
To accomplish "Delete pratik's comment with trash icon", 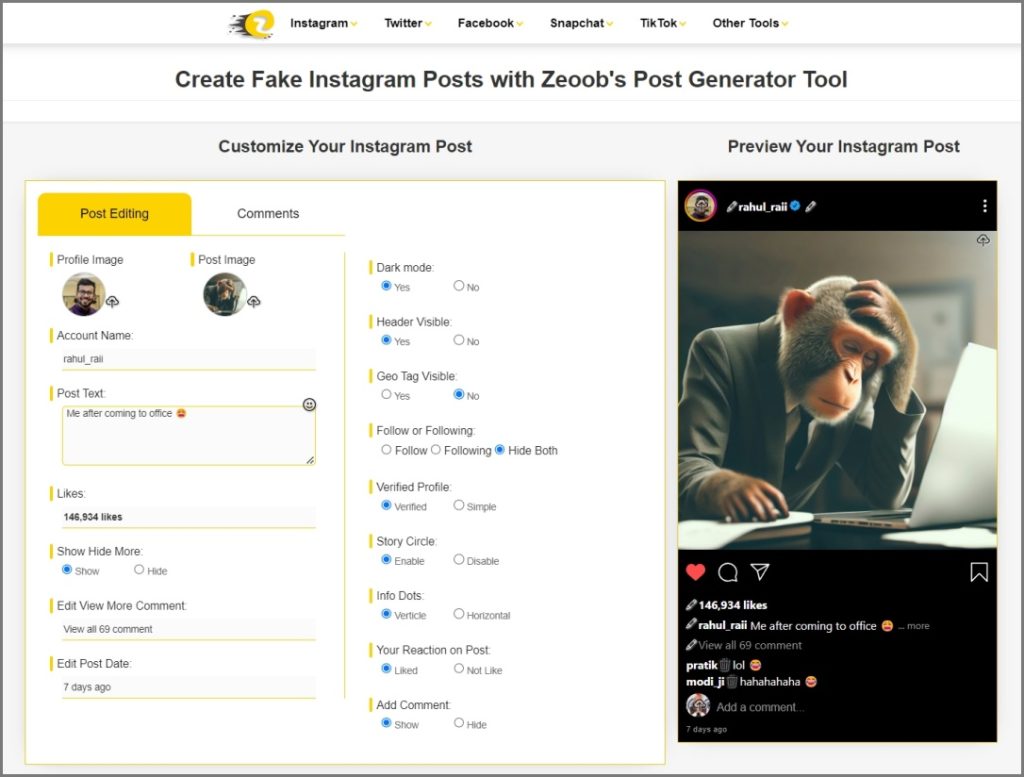I will click(724, 665).
